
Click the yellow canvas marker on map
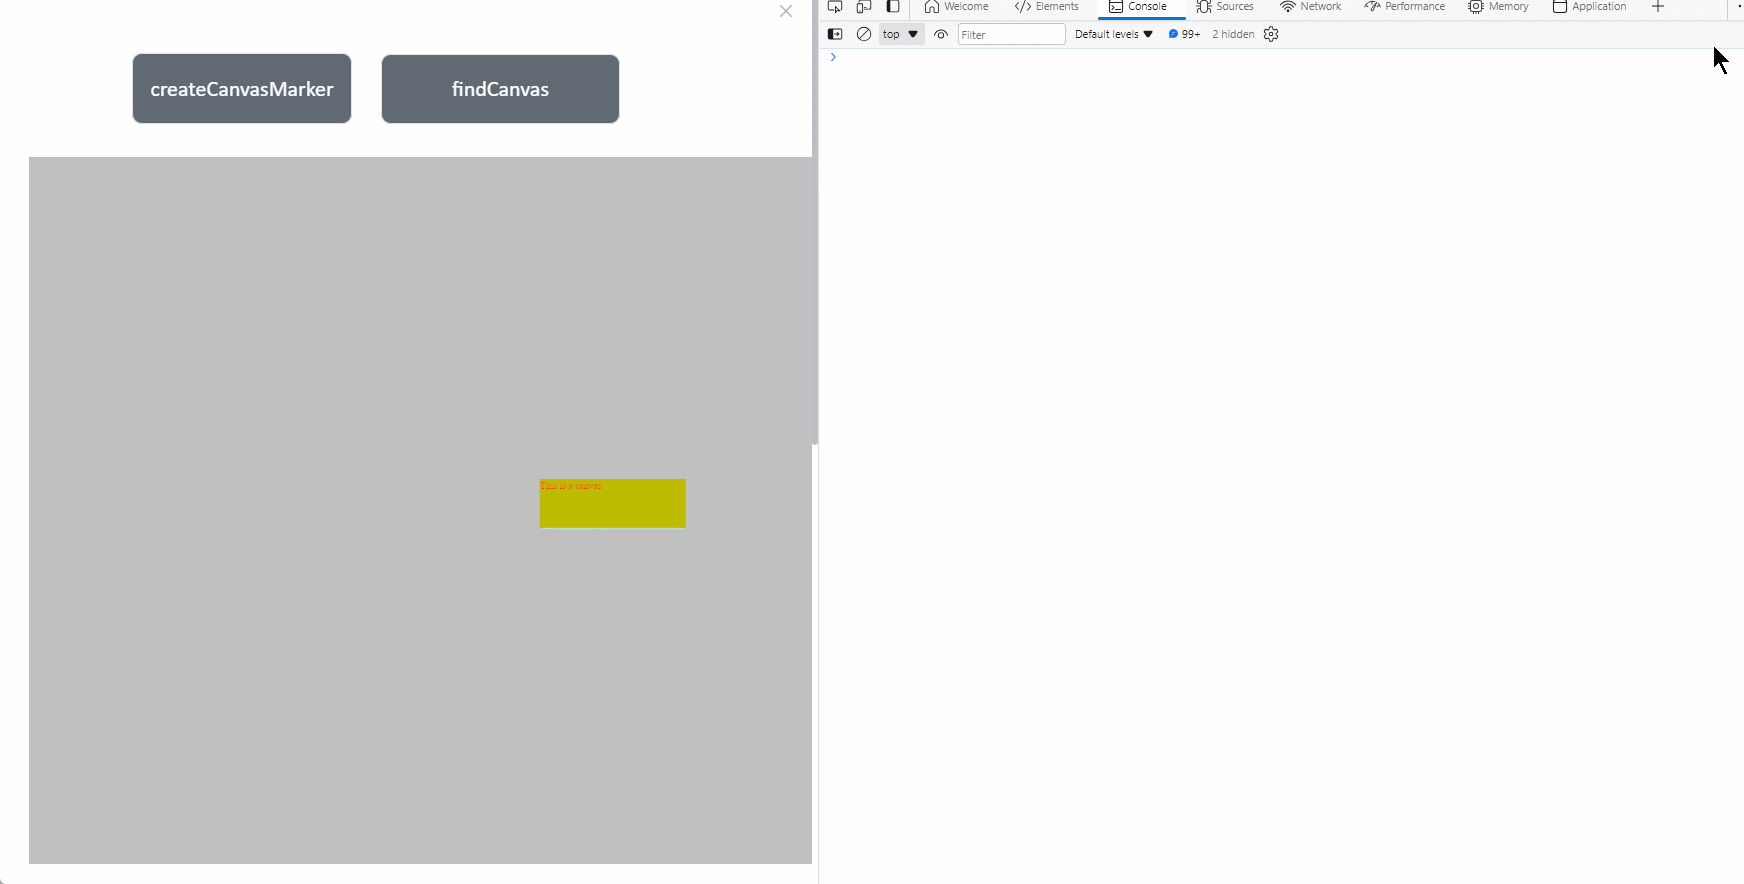tap(612, 504)
